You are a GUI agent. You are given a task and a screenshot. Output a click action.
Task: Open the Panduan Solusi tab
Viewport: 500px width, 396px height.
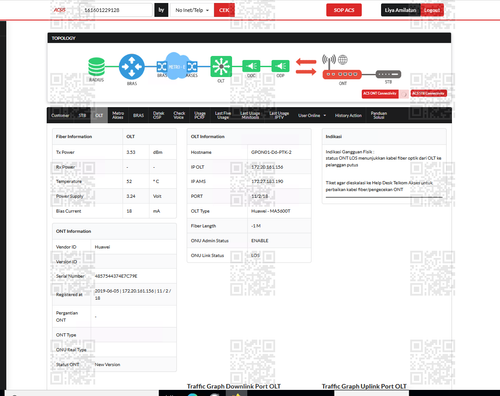[x=379, y=115]
